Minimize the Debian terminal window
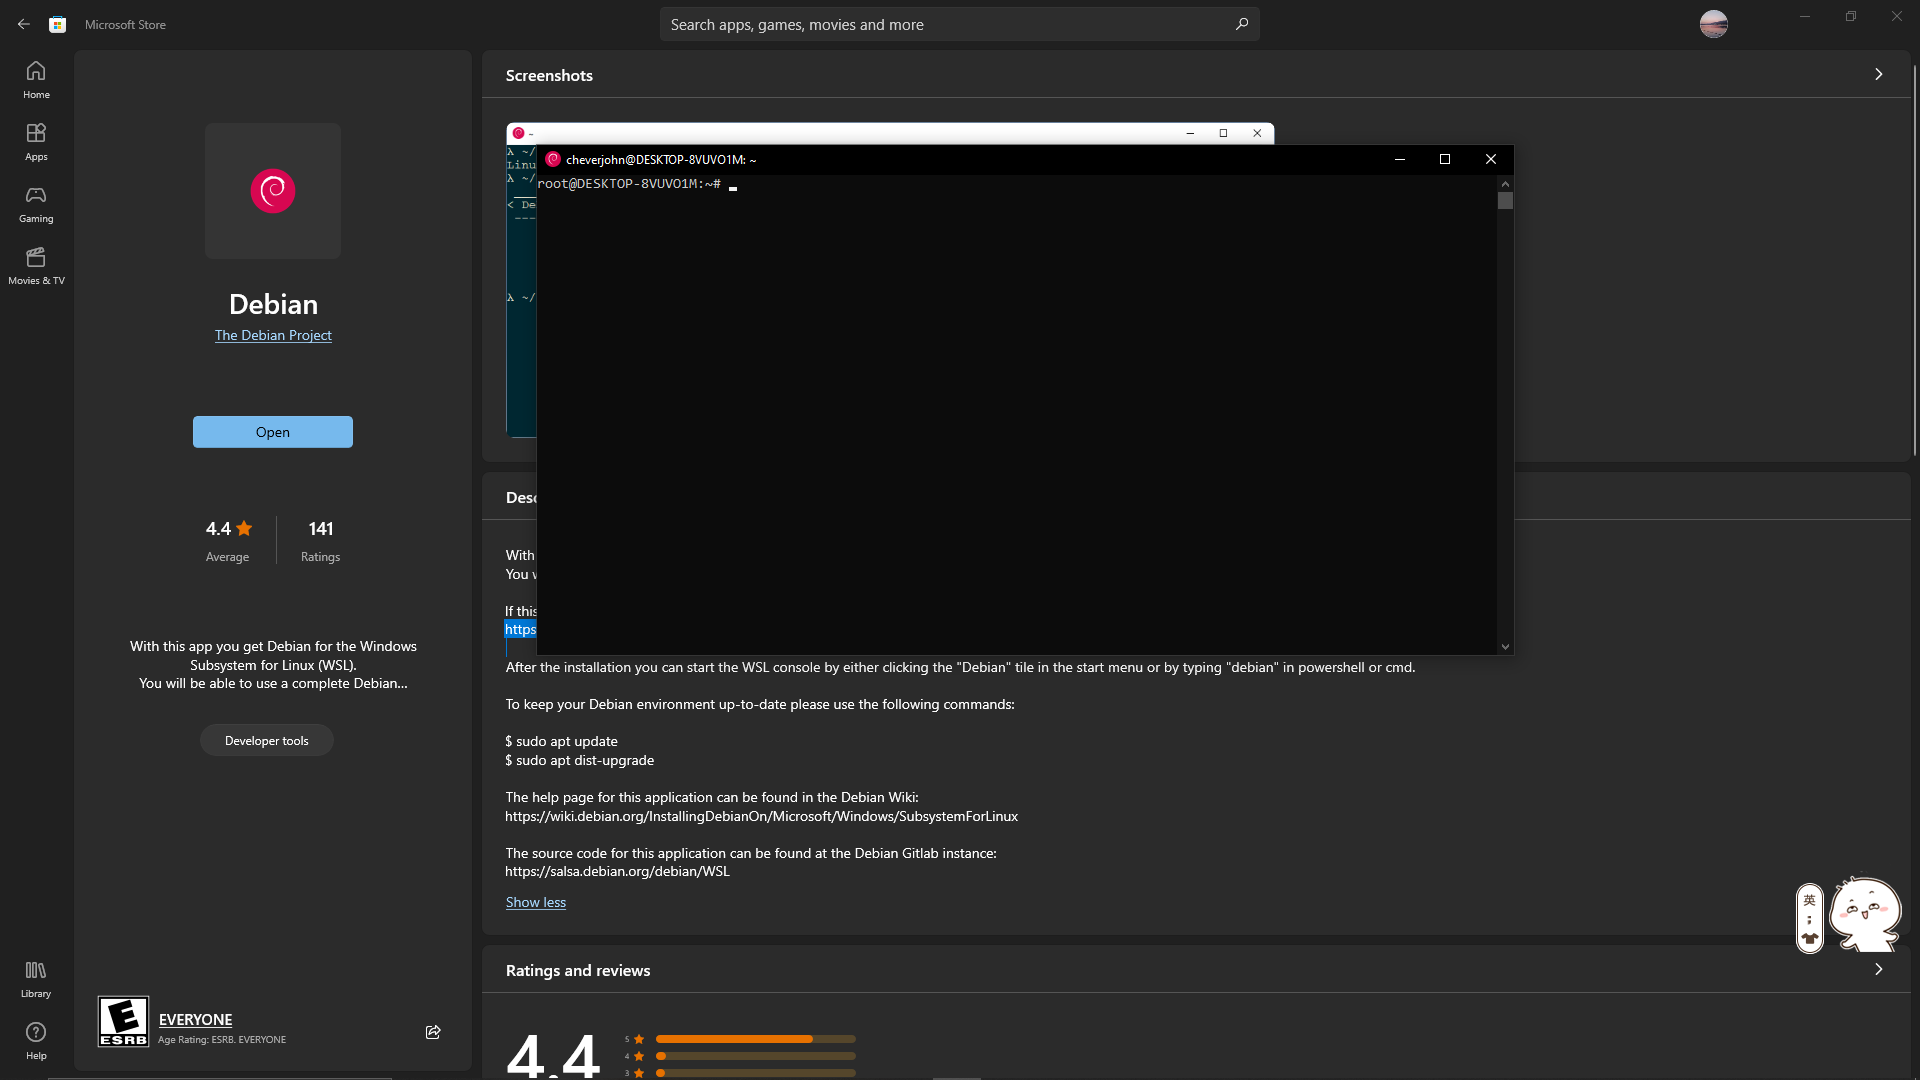This screenshot has width=1920, height=1080. click(1400, 159)
